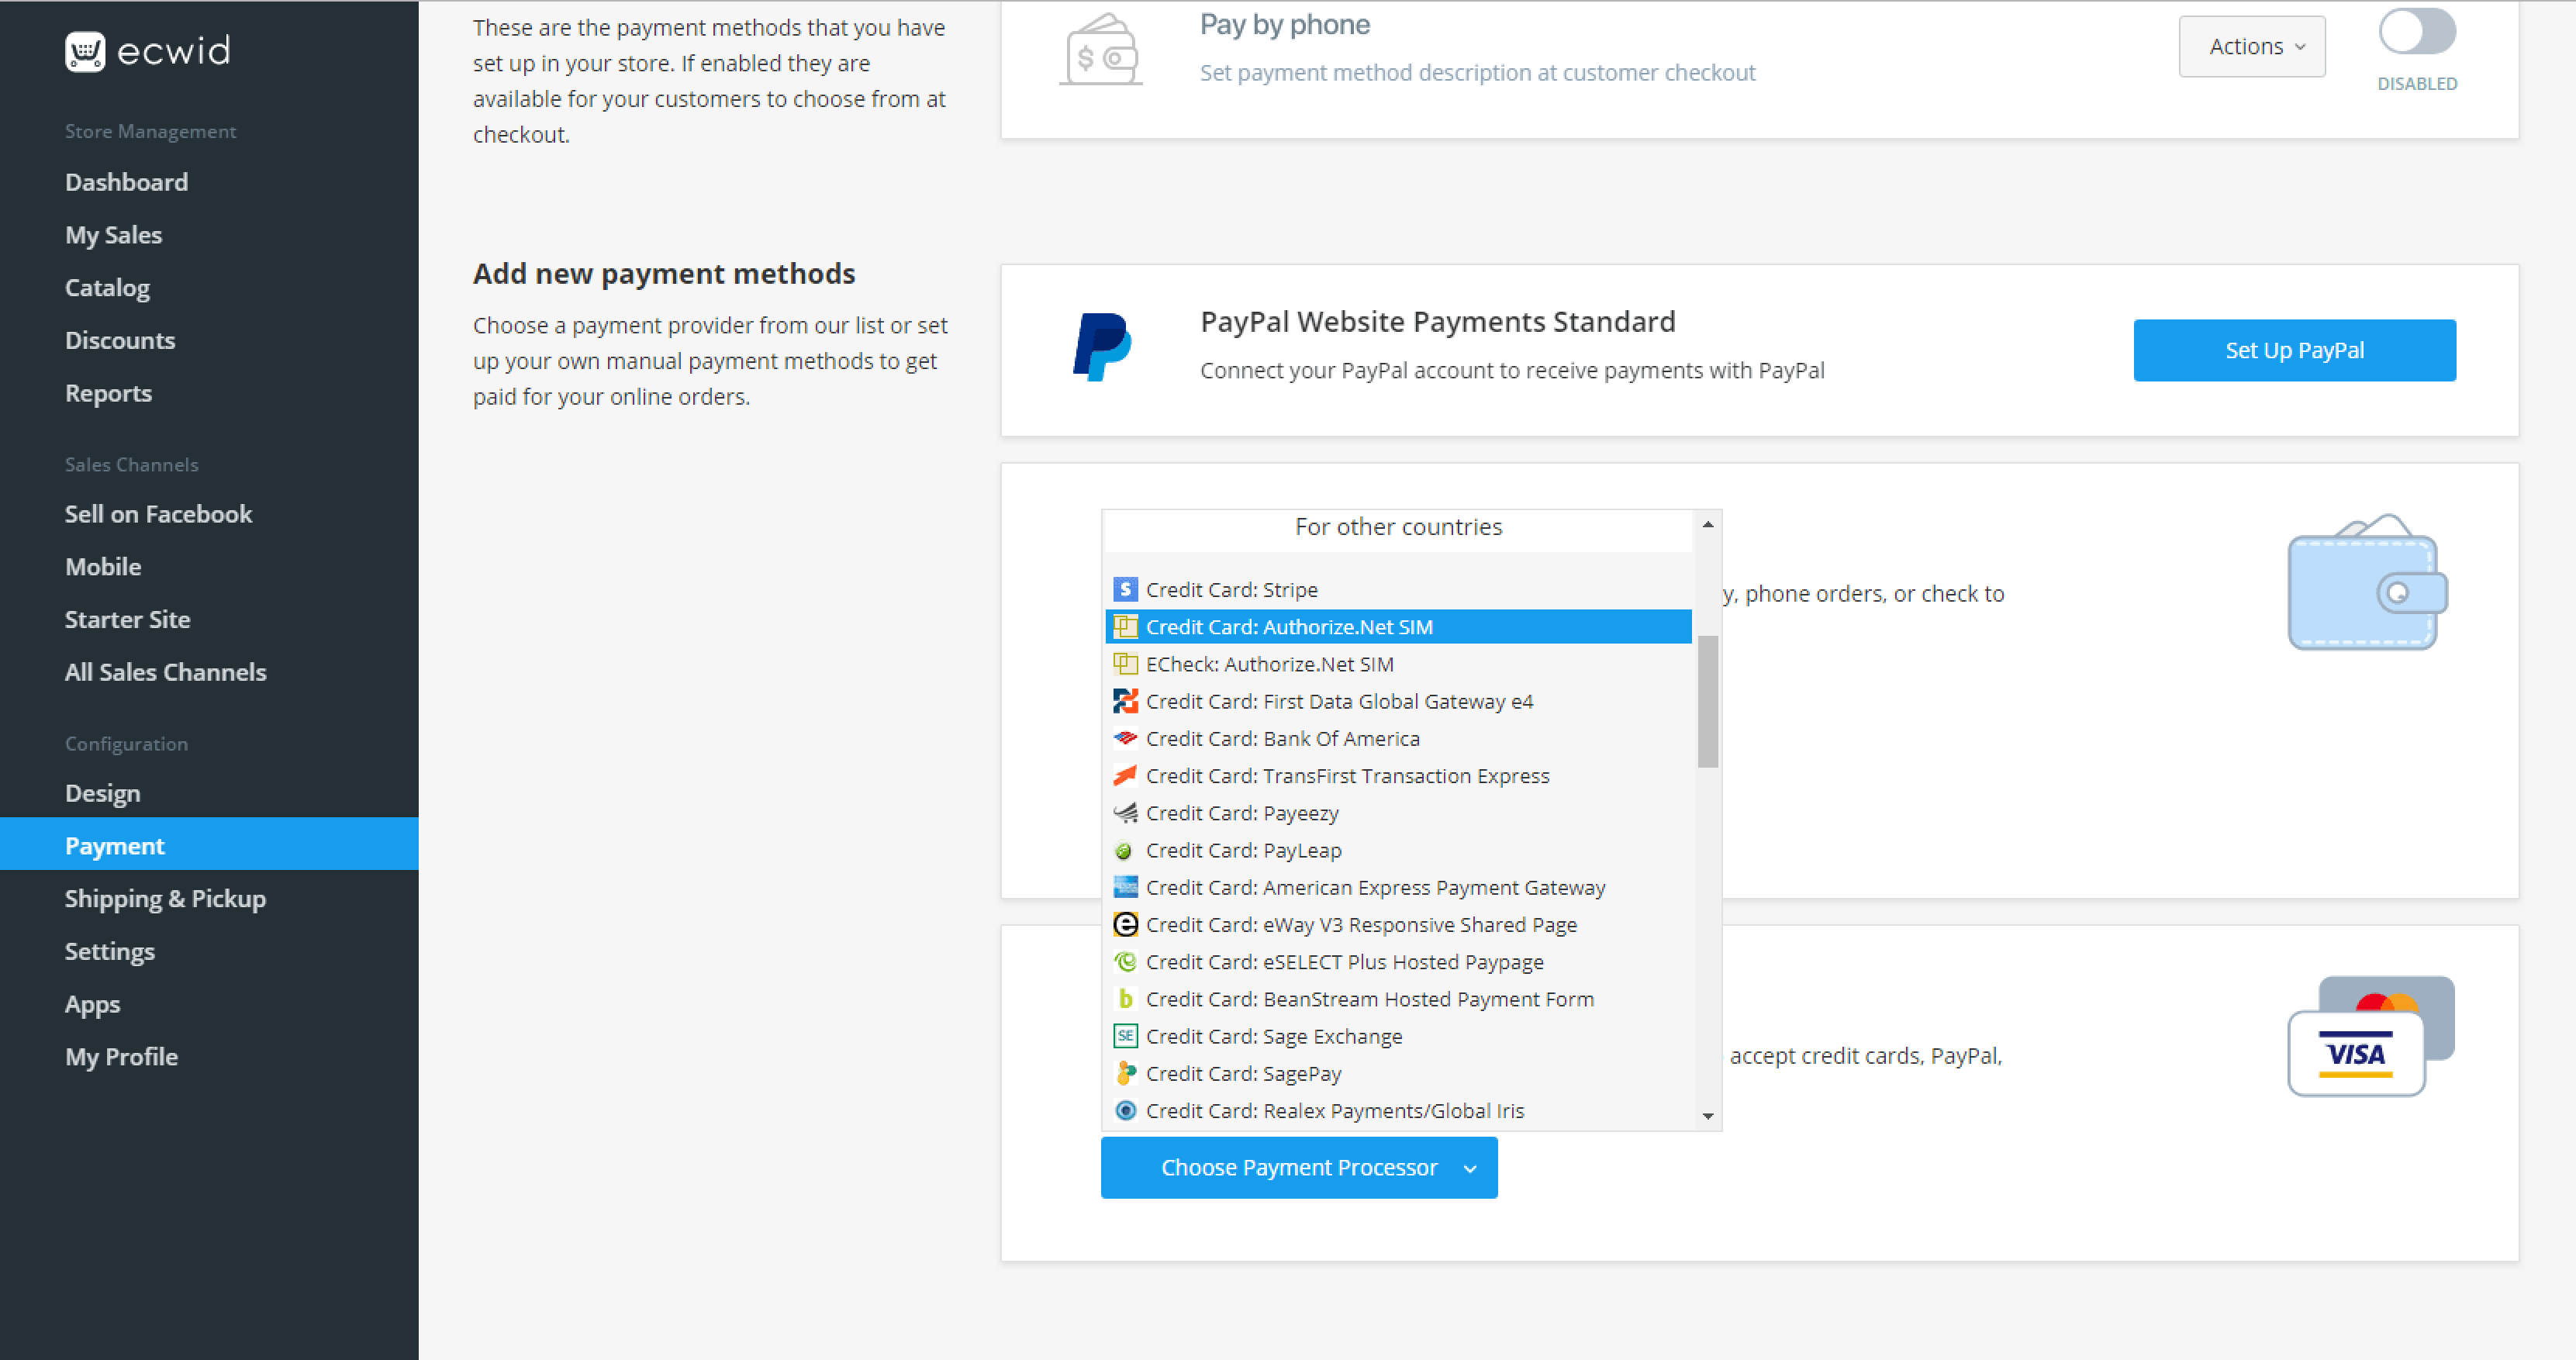Viewport: 2576px width, 1360px height.
Task: Select Credit Card: PayLeap option
Action: tap(1398, 850)
